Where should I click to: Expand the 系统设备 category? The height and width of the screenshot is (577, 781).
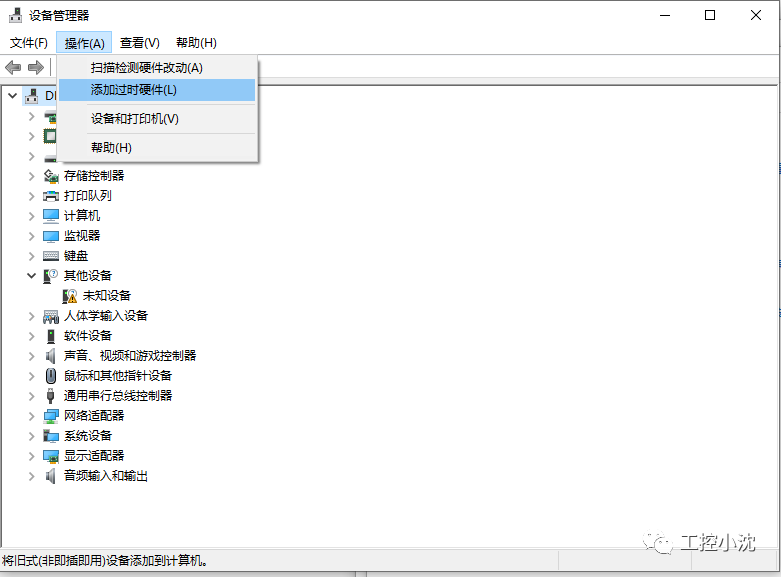click(31, 436)
